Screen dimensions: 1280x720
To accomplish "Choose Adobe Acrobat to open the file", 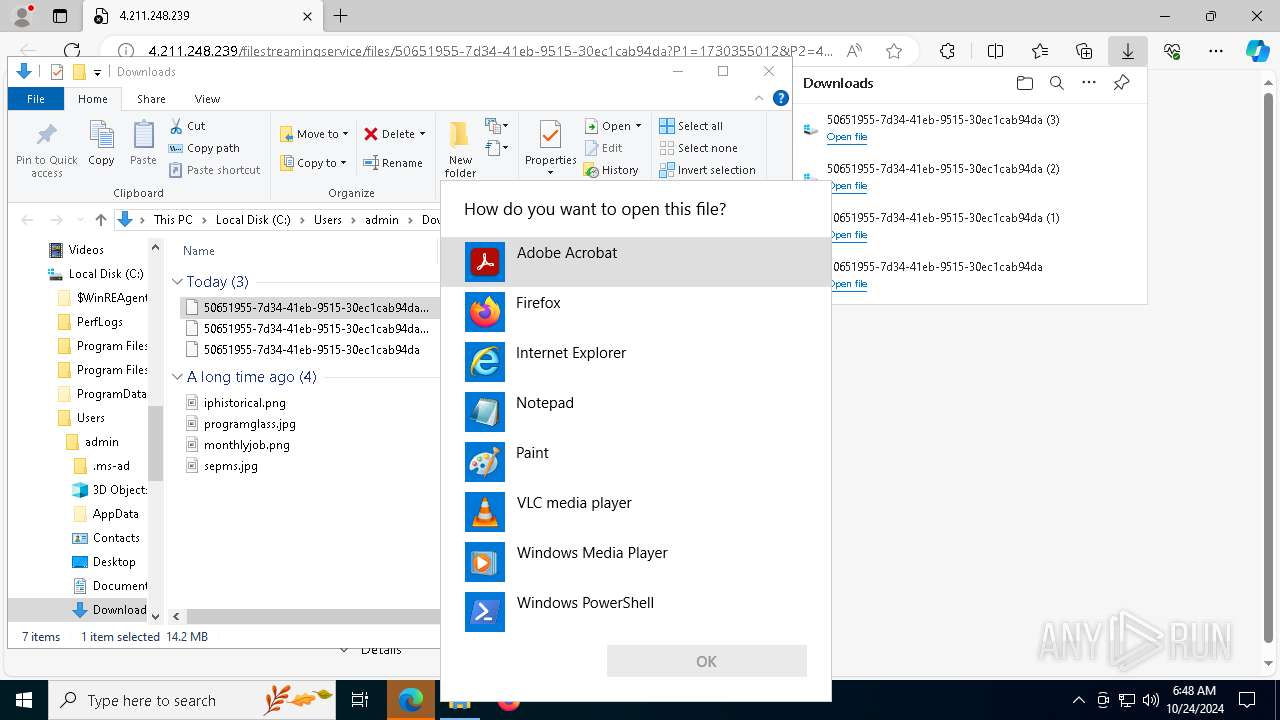I will tap(636, 262).
